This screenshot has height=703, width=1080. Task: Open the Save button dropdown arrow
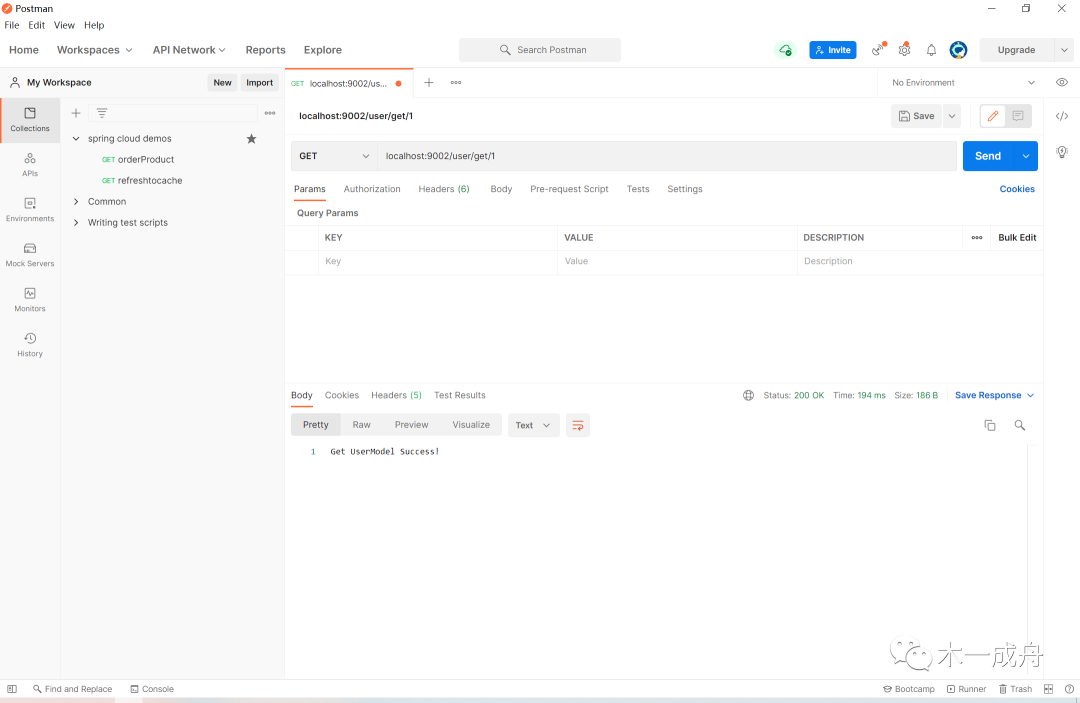952,116
